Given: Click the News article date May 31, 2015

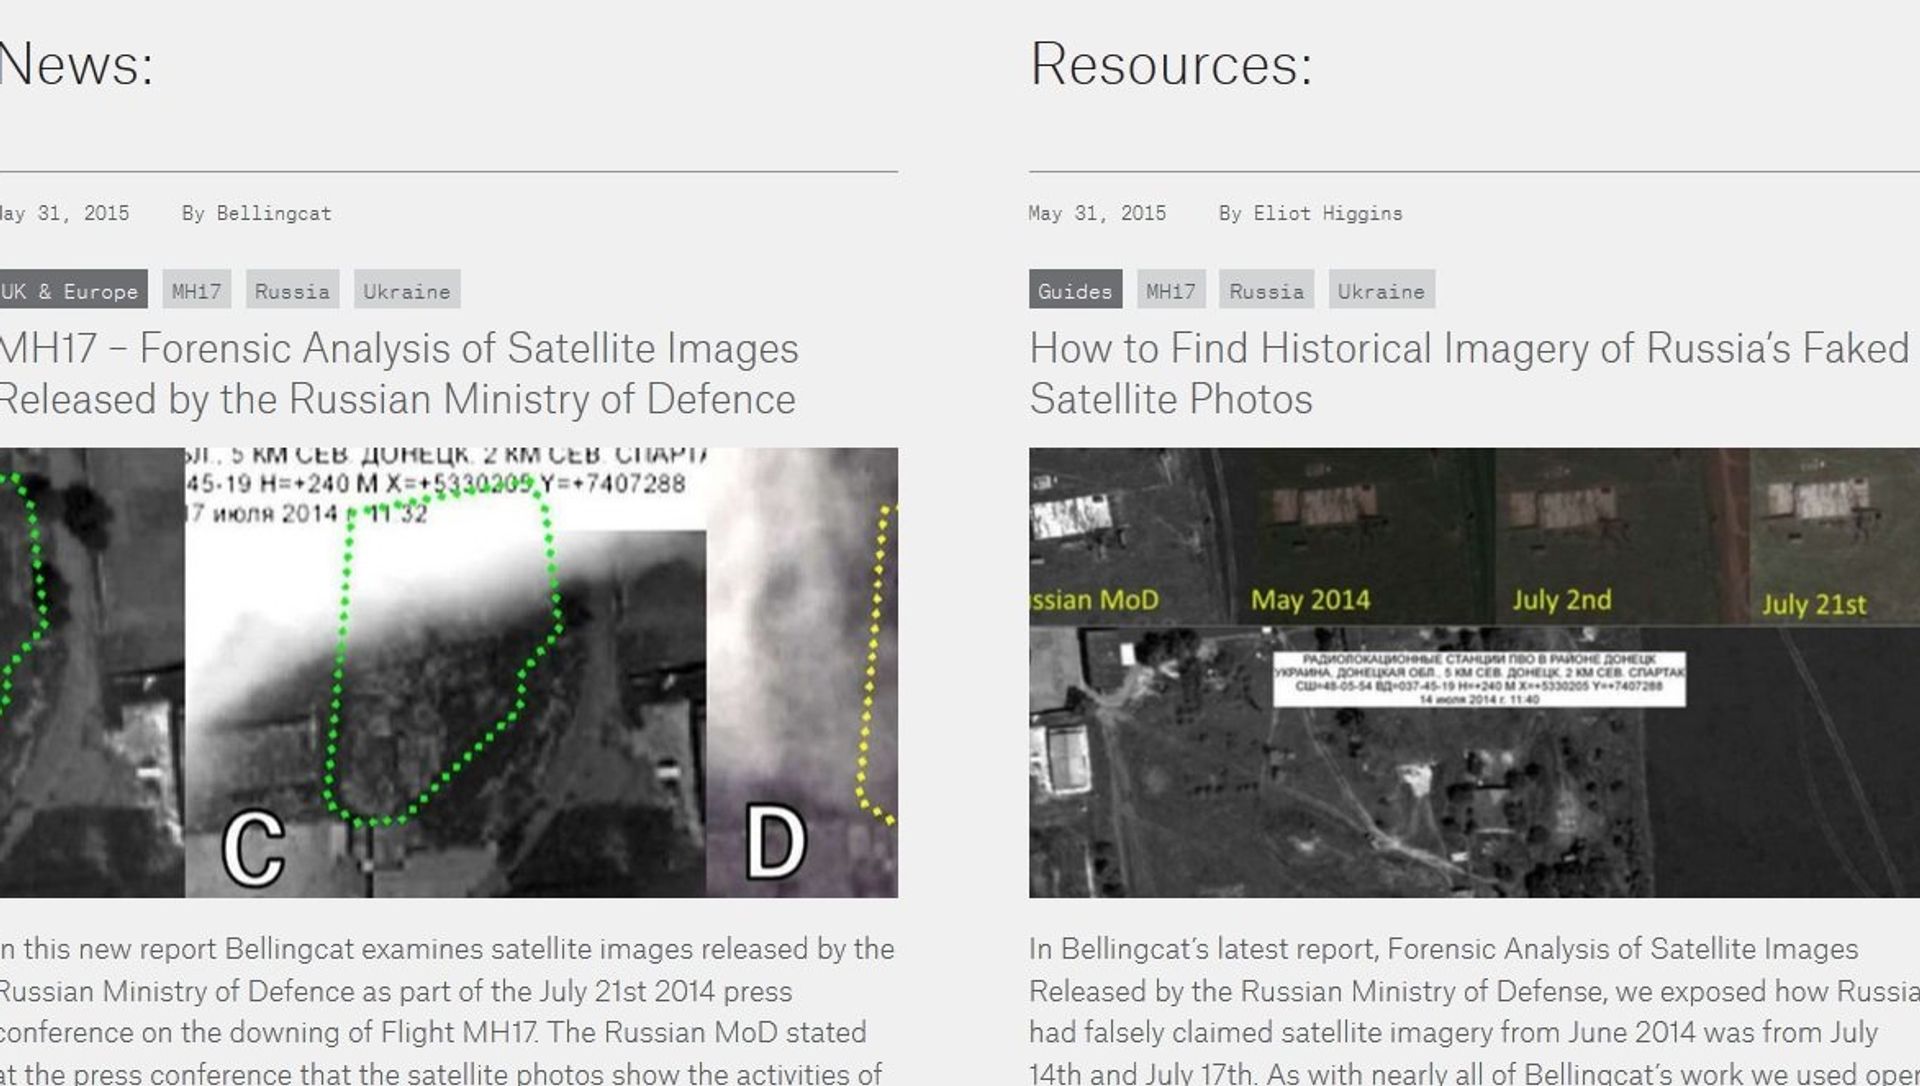Looking at the screenshot, I should 64,213.
